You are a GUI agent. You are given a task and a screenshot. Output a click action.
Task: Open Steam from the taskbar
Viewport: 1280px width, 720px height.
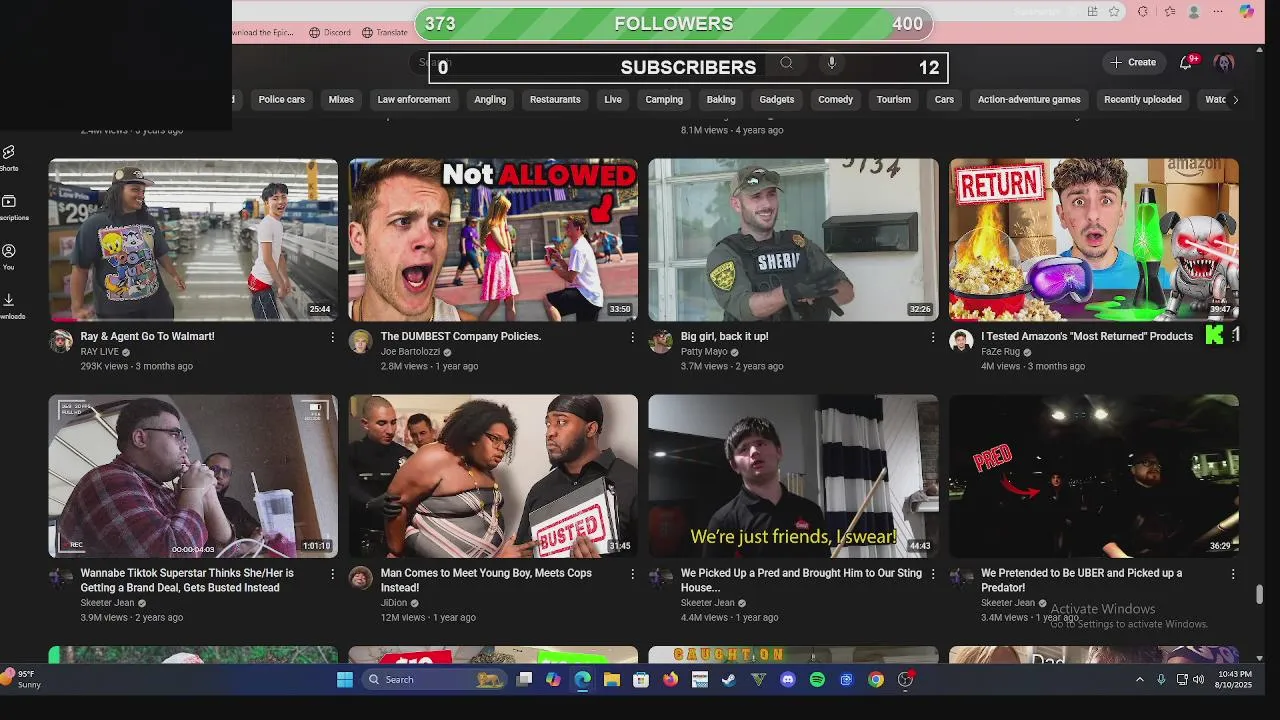[x=729, y=680]
